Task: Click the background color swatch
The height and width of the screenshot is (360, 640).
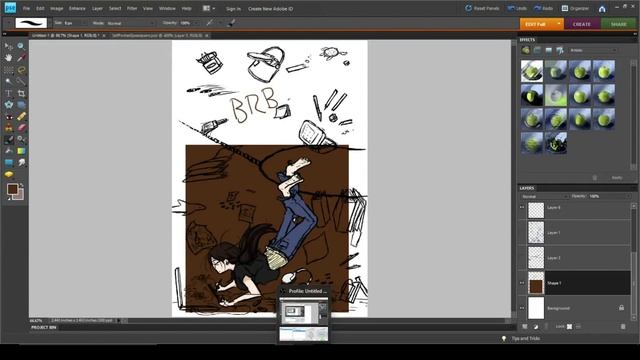Action: pos(19,196)
